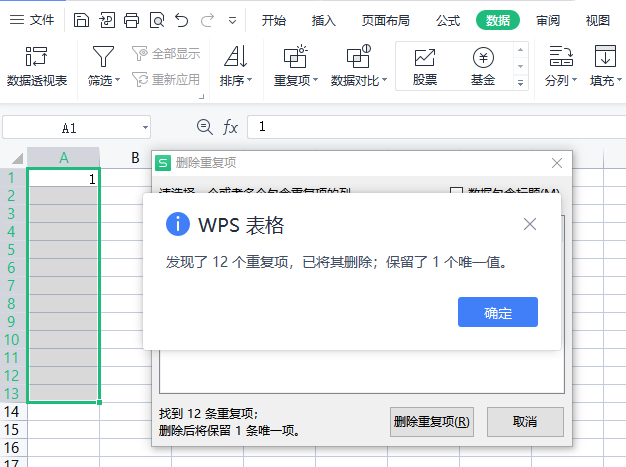The image size is (626, 467).
Task: Click 删除重复项(R) button
Action: (x=432, y=422)
